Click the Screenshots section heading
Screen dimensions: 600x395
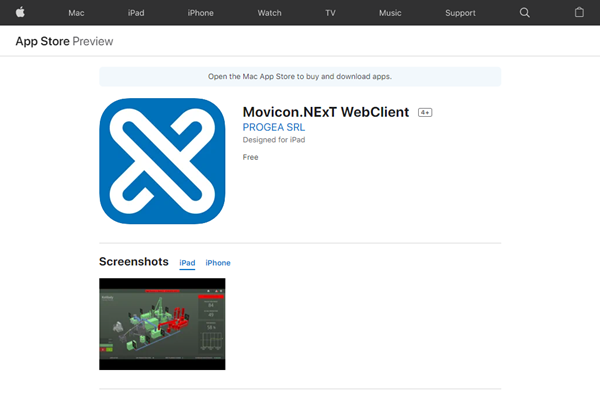click(x=134, y=262)
